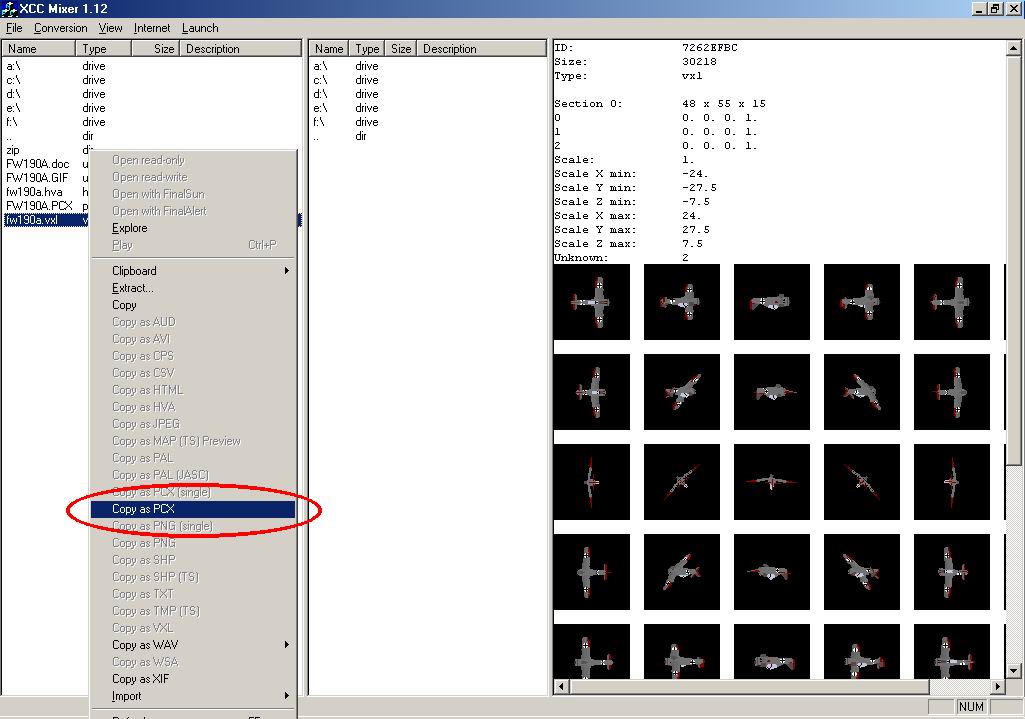Open the Launch menu
Image resolution: width=1025 pixels, height=719 pixels.
click(x=200, y=28)
